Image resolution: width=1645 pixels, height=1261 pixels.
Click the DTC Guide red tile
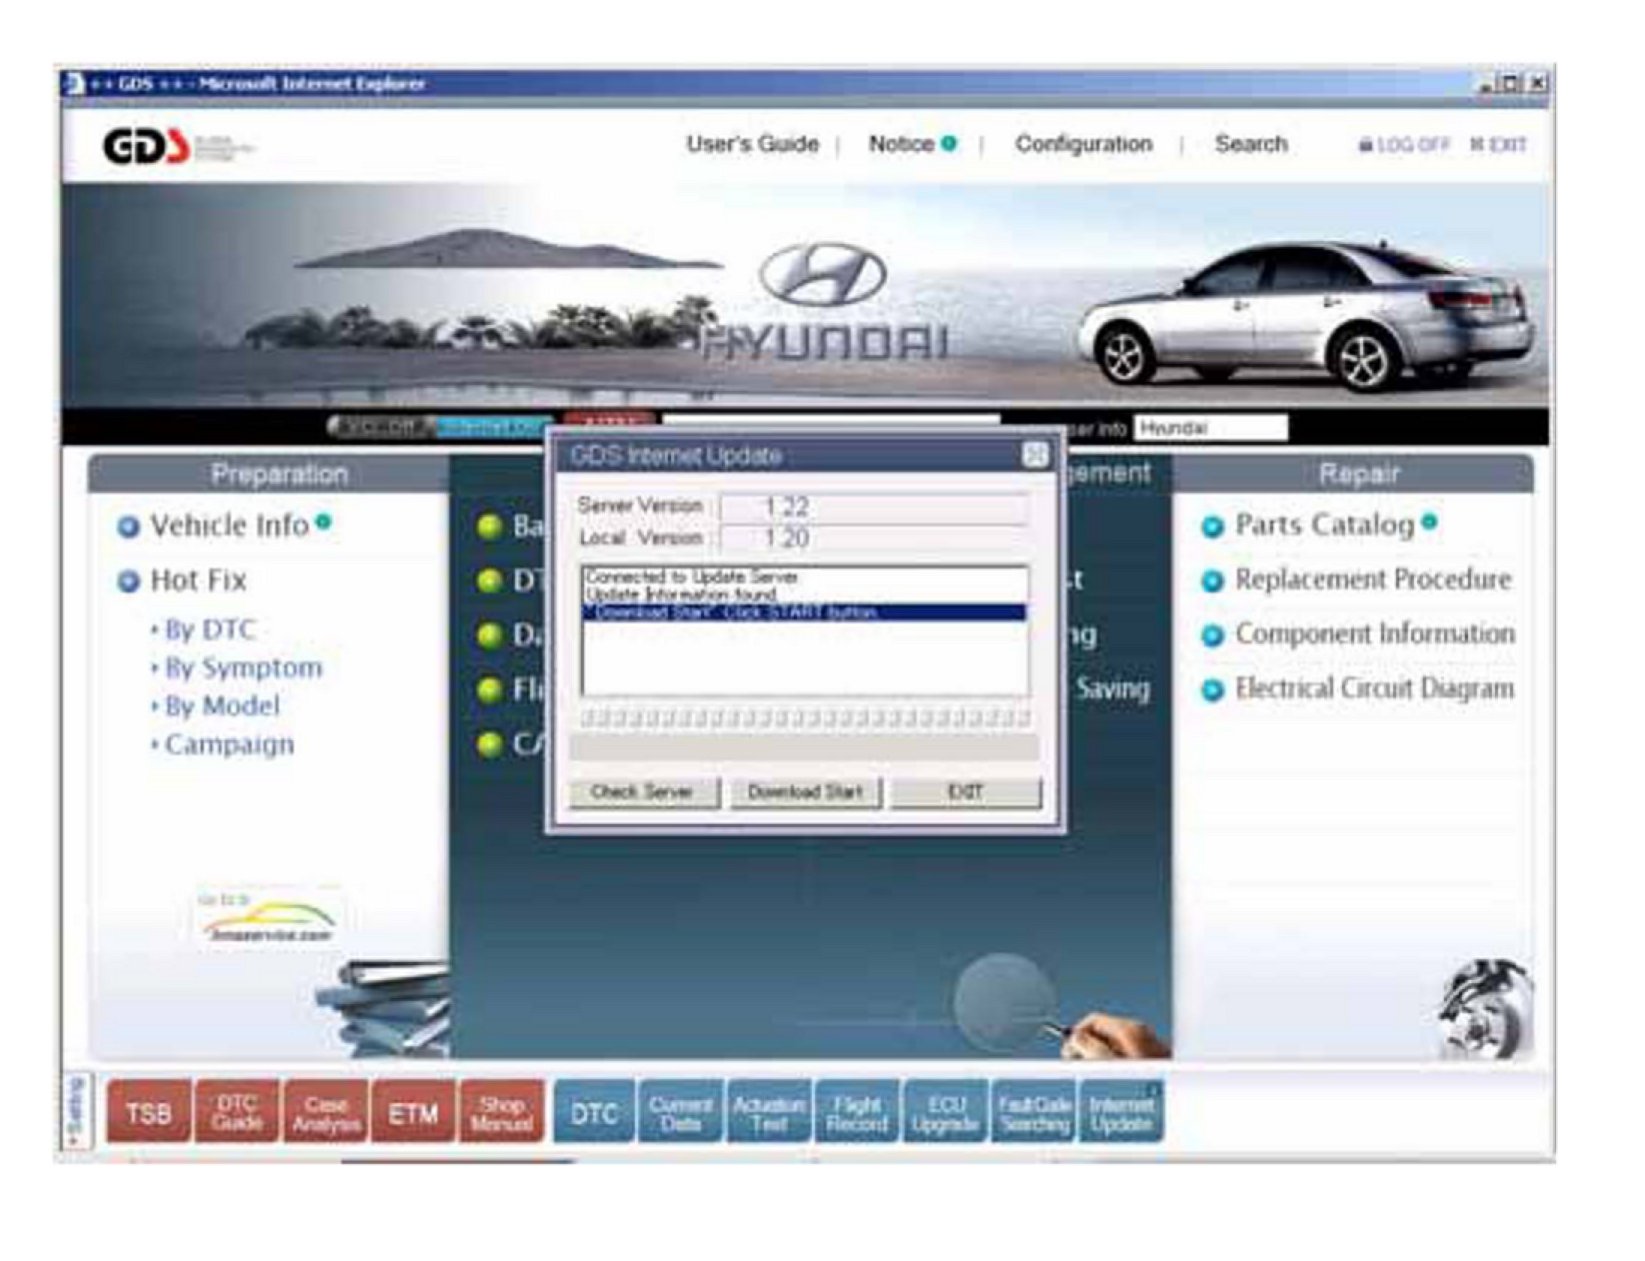(236, 1112)
